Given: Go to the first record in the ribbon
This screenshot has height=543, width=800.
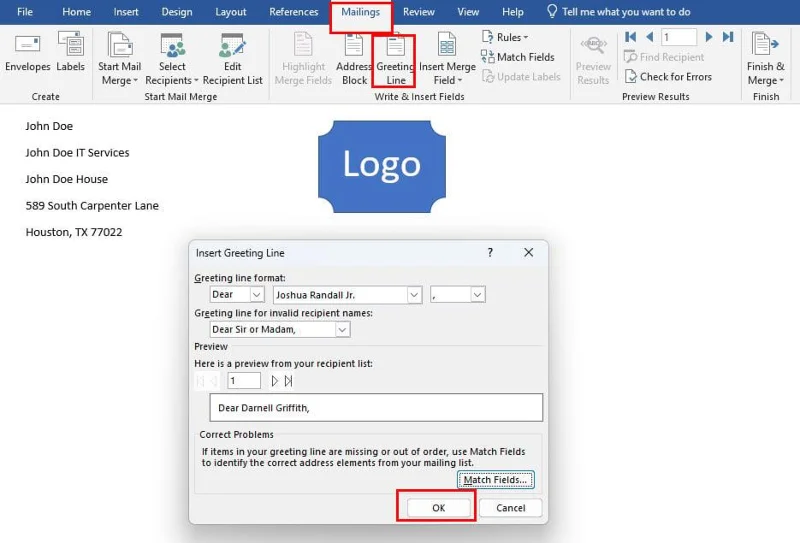Looking at the screenshot, I should click(630, 37).
